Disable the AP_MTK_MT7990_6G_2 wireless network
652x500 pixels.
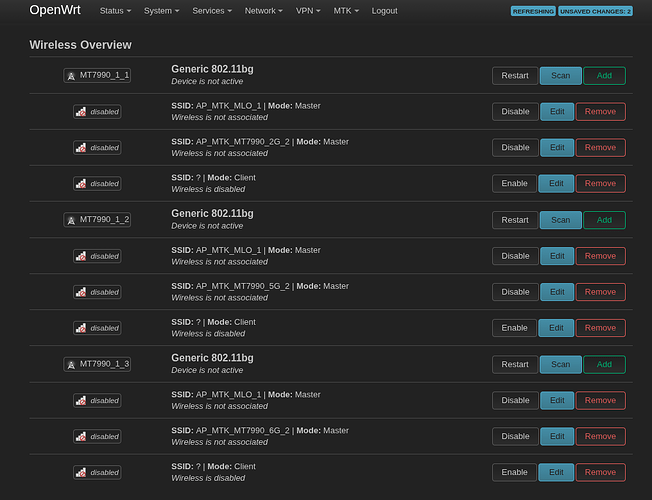click(x=515, y=436)
